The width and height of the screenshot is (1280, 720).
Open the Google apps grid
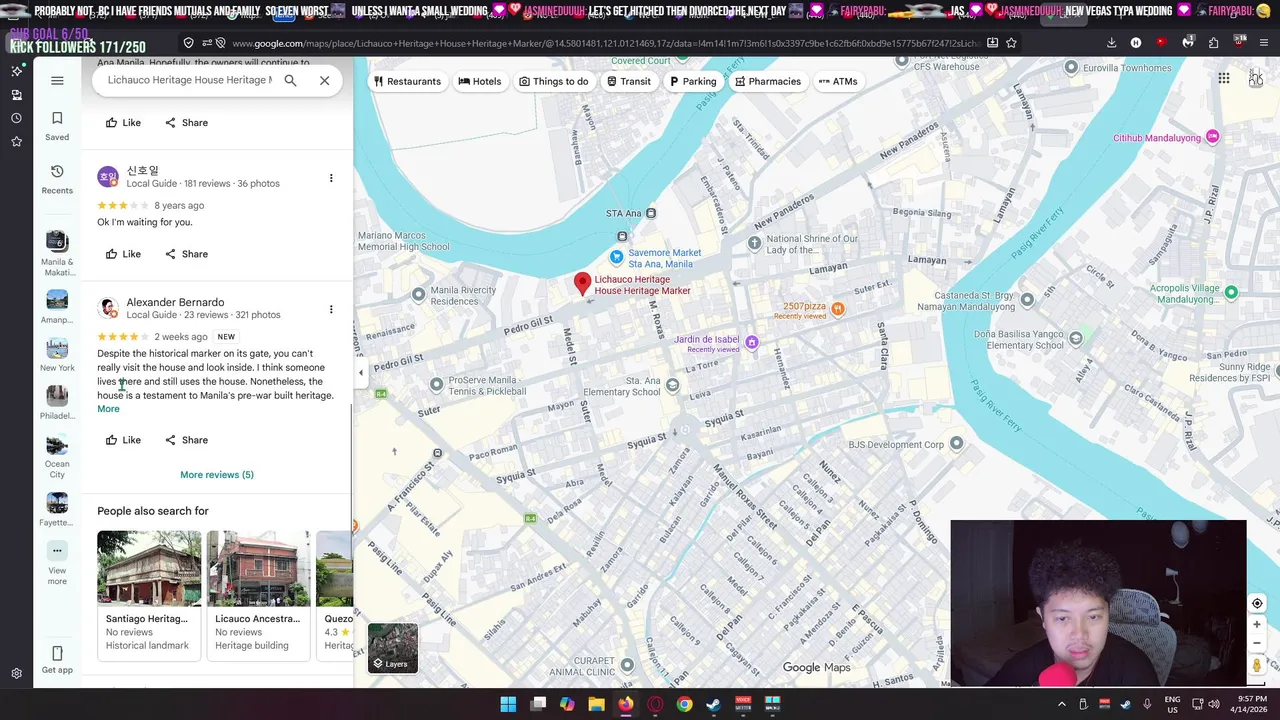click(1223, 79)
